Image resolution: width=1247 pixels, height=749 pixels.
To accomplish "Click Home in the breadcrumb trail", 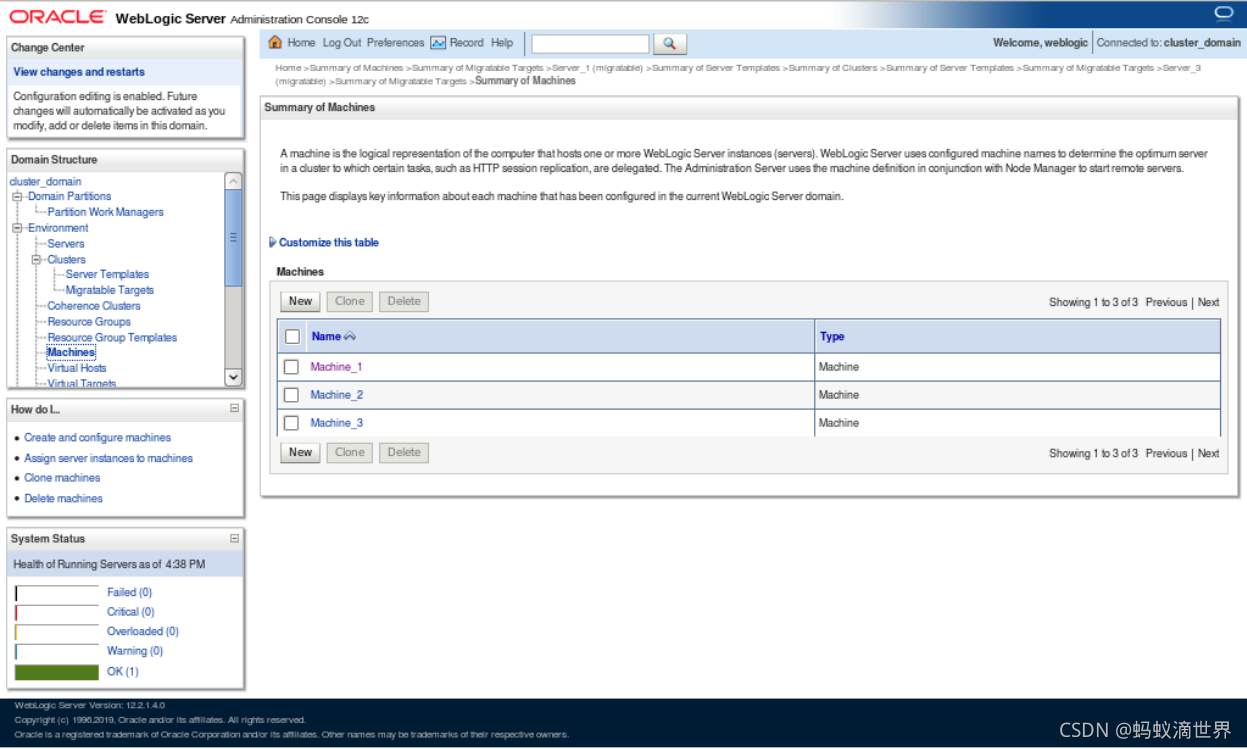I will click(x=288, y=68).
